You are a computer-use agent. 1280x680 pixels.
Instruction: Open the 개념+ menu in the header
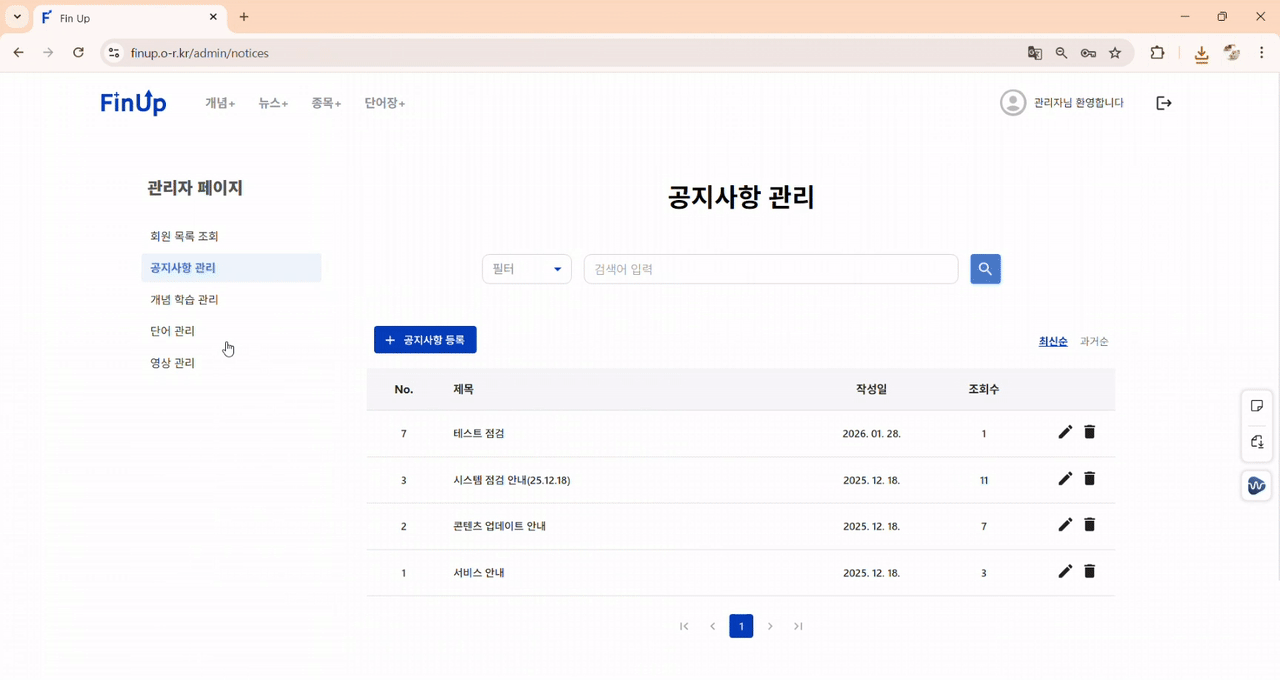[219, 102]
